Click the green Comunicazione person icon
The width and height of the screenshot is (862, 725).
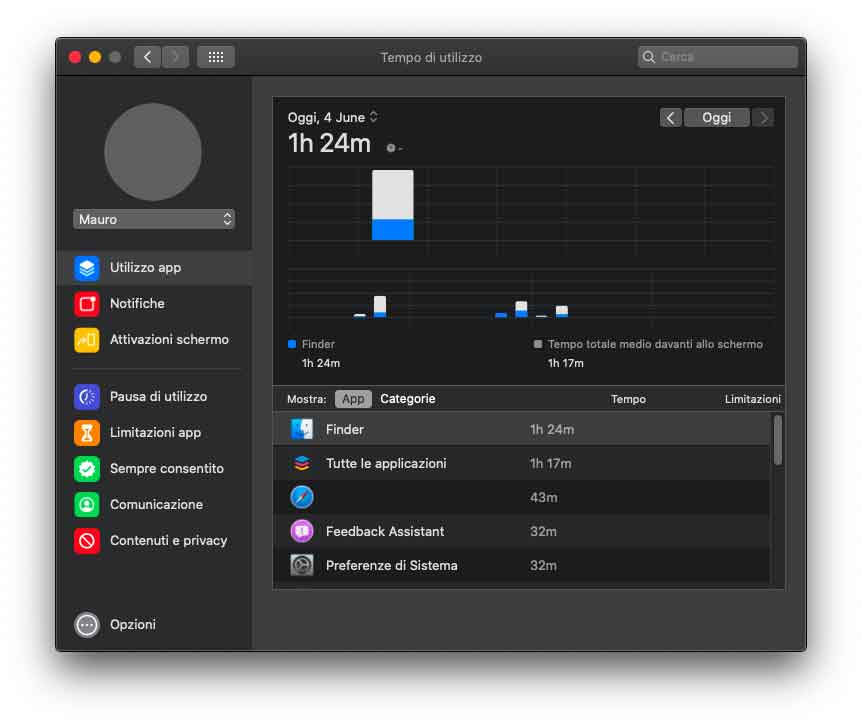tap(87, 505)
